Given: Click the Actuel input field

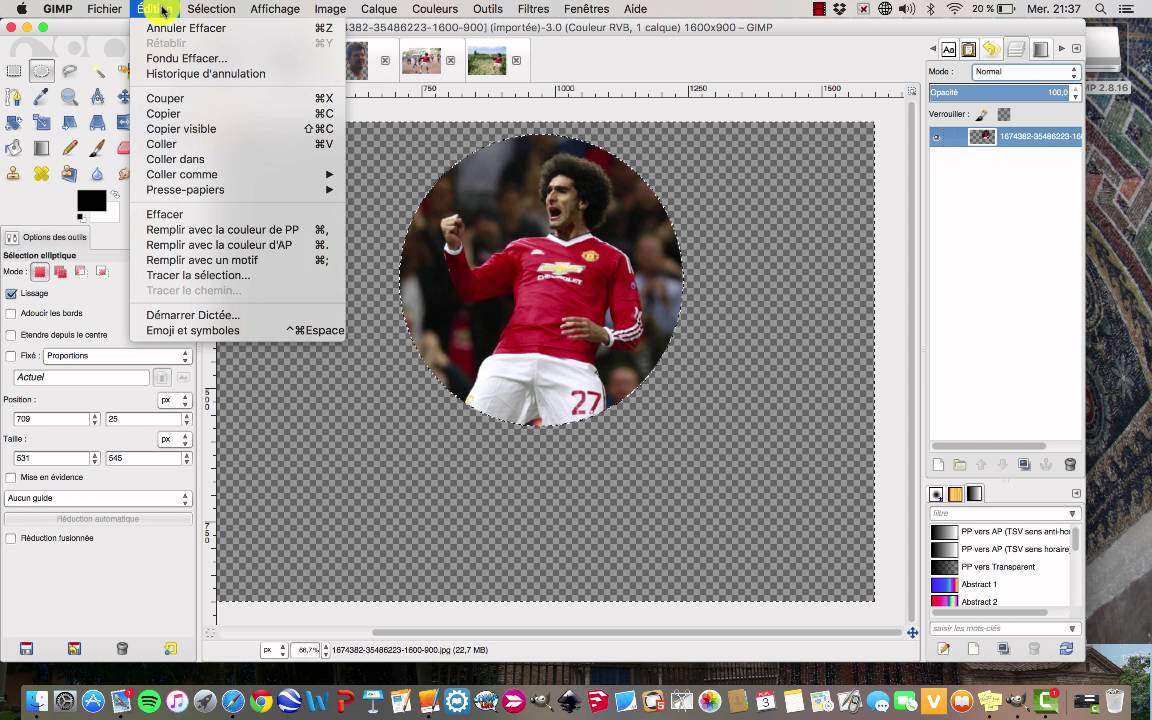Looking at the screenshot, I should tap(82, 378).
